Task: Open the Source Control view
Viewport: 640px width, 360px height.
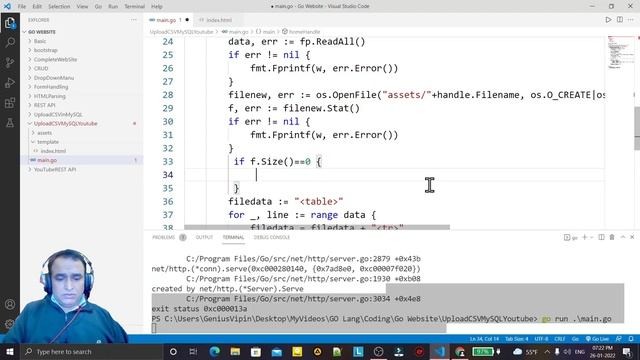Action: click(x=10, y=62)
